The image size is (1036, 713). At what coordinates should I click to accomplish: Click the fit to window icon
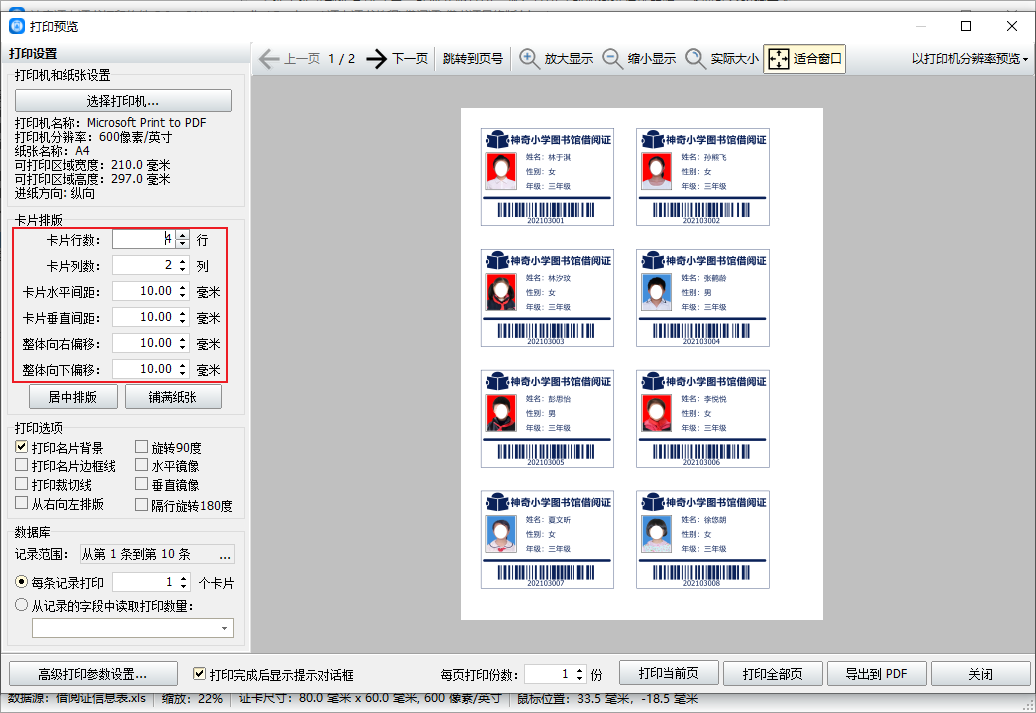click(778, 59)
